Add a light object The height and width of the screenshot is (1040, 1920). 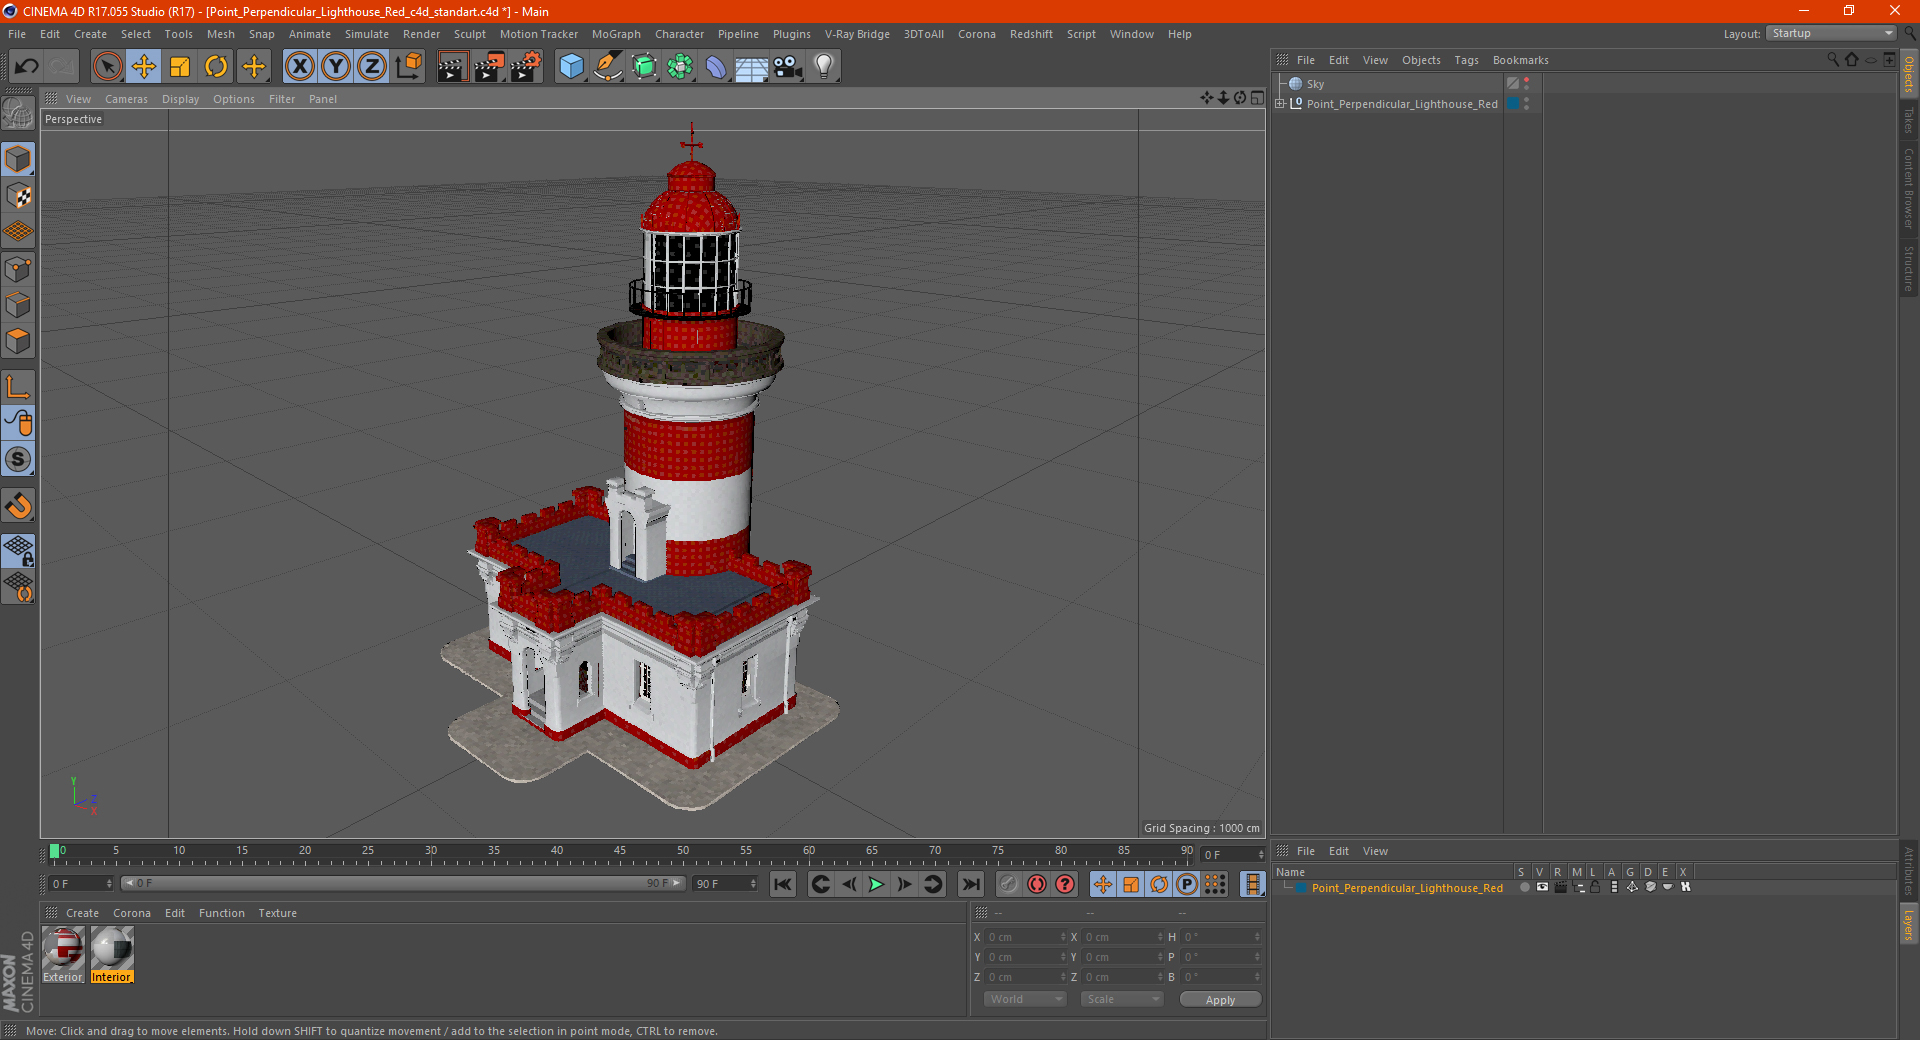(824, 67)
